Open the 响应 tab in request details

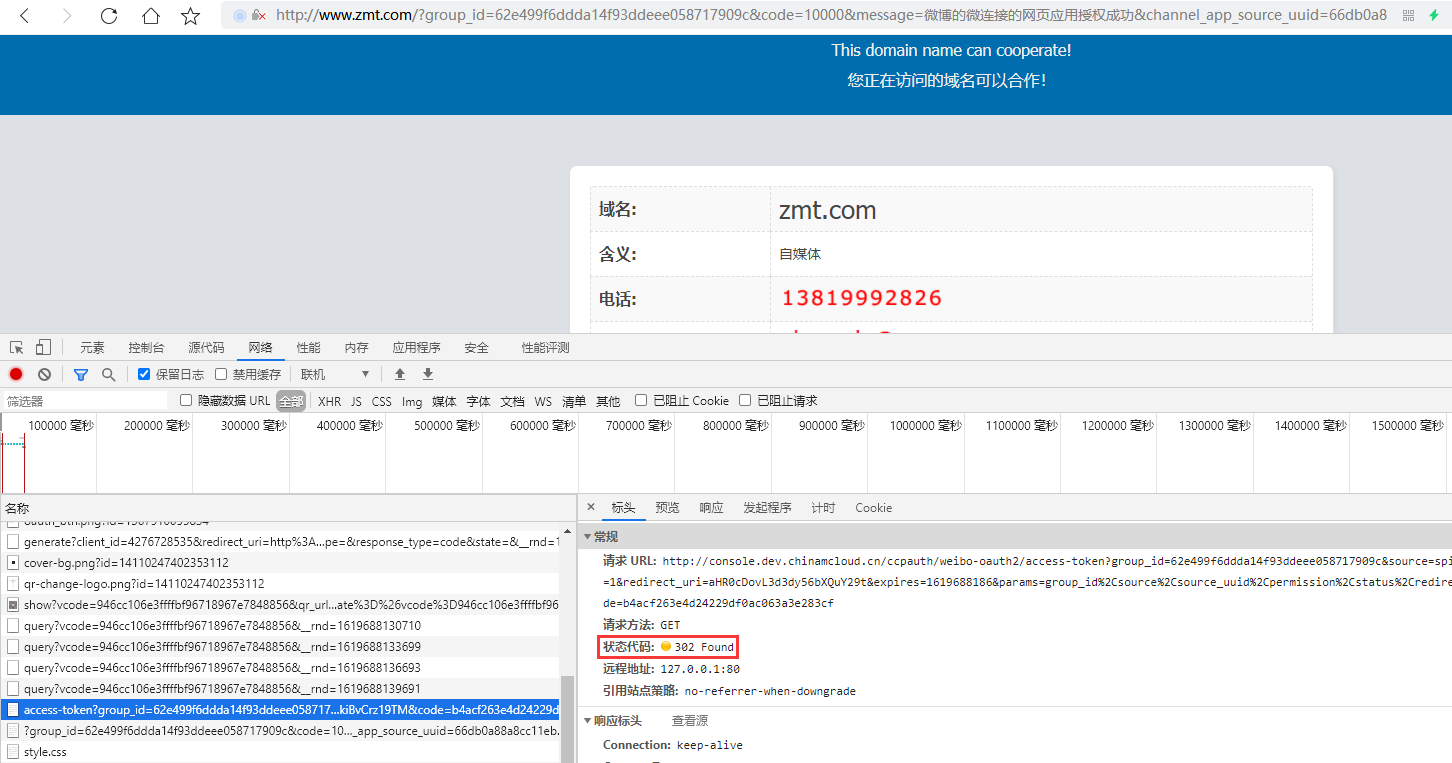tap(711, 508)
